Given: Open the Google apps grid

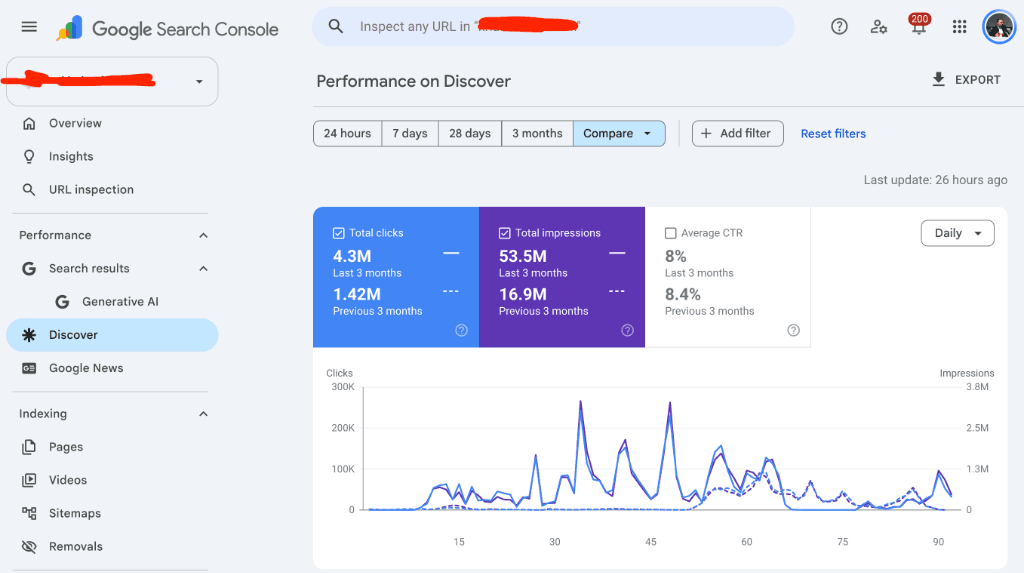Looking at the screenshot, I should pos(959,27).
